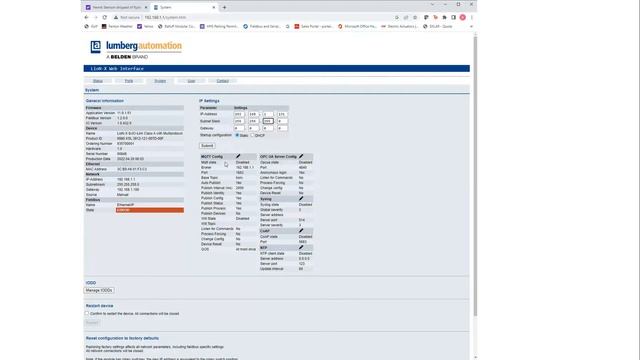640x360 pixels.
Task: Open Syslog settings with the pencil icon
Action: point(301,199)
